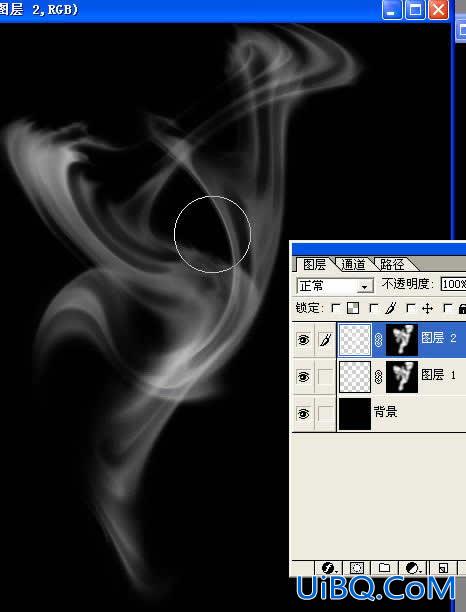Click the lock position move-arrows icon

[x=427, y=309]
